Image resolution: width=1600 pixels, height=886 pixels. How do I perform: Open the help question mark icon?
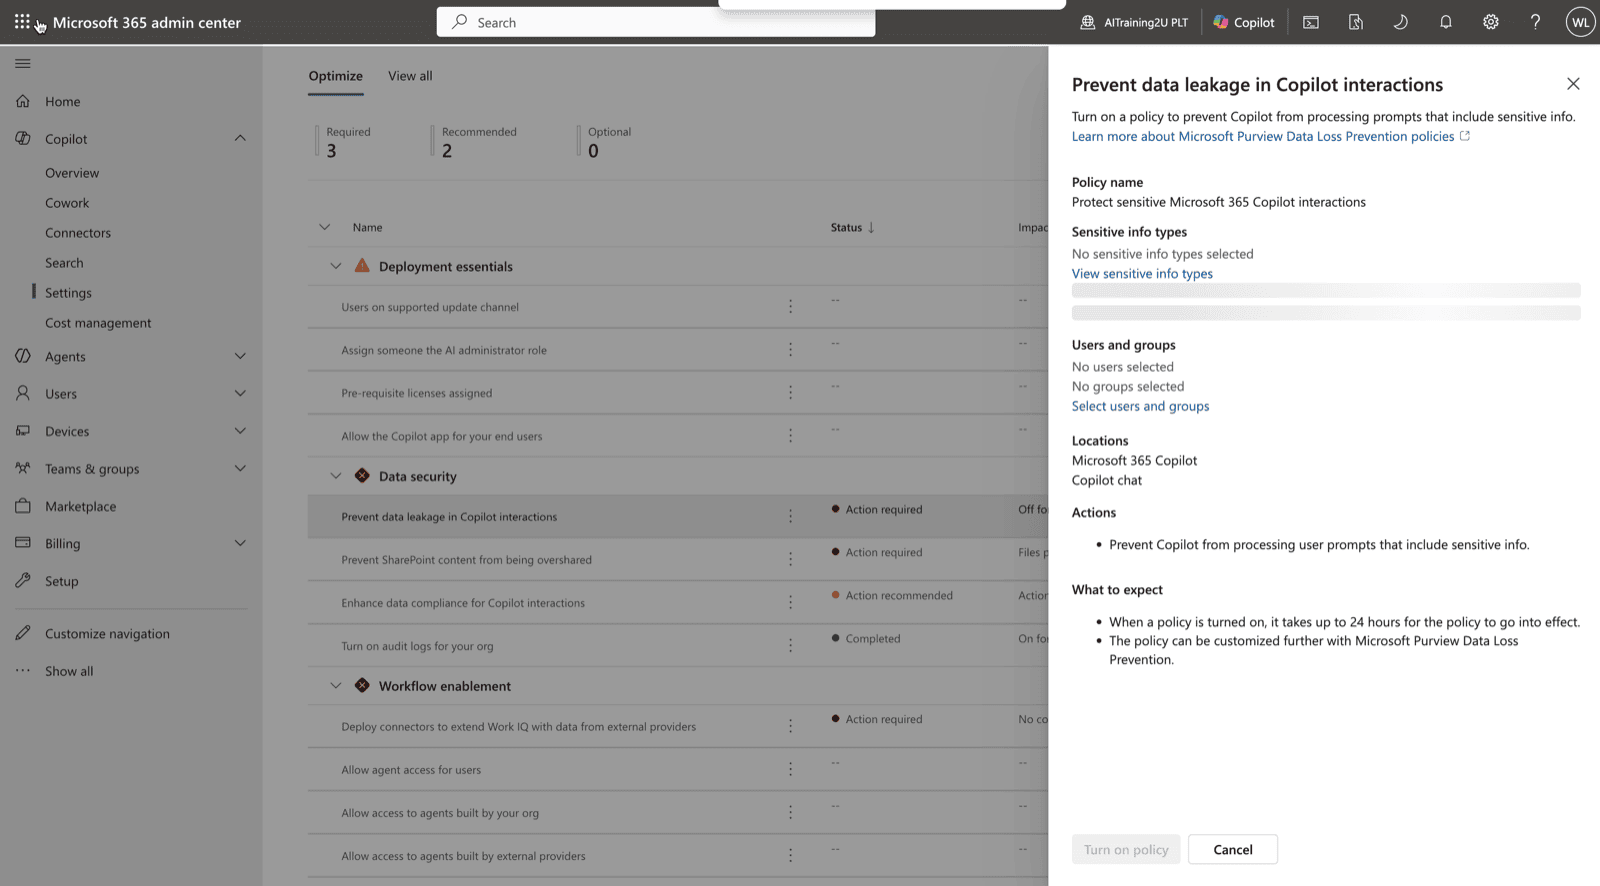pos(1535,22)
